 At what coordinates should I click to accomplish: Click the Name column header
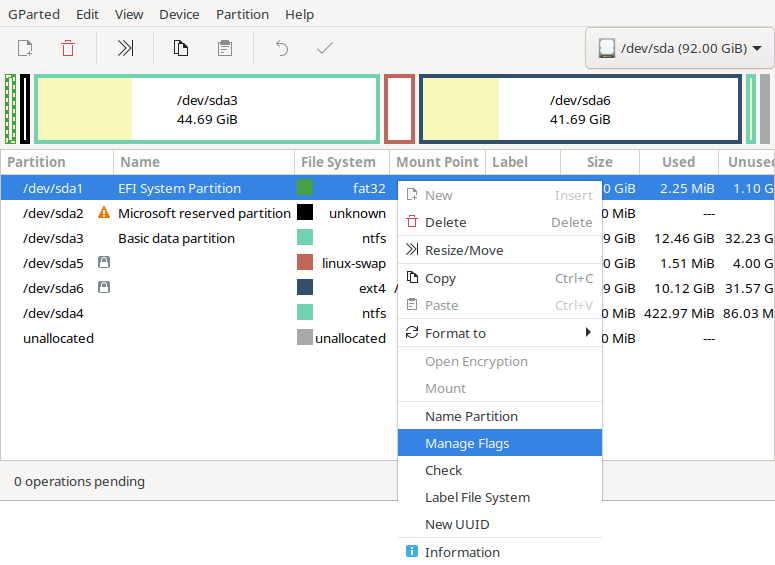pyautogui.click(x=141, y=162)
